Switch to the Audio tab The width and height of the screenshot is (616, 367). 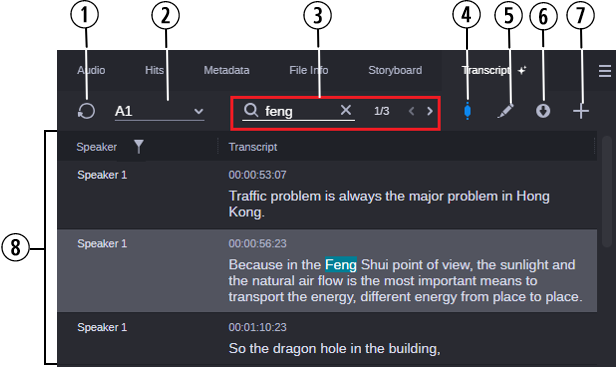point(91,70)
